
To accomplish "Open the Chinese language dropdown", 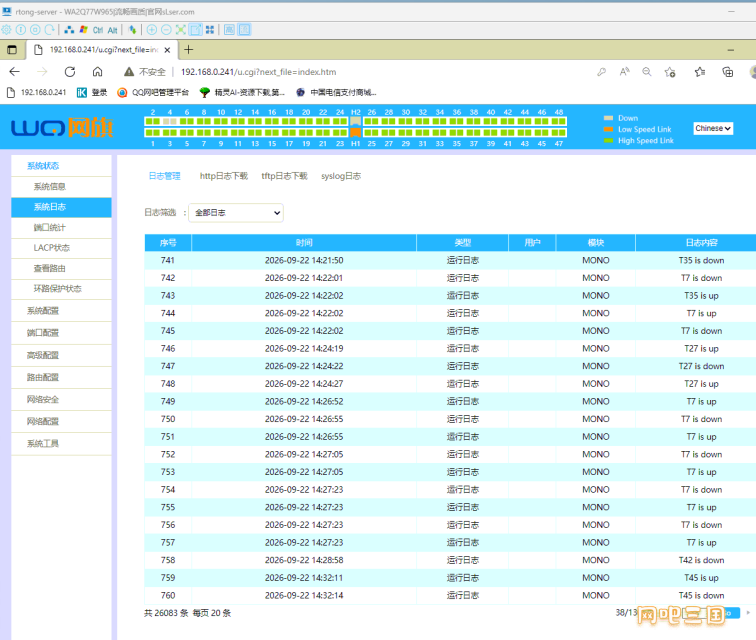I will tap(713, 128).
